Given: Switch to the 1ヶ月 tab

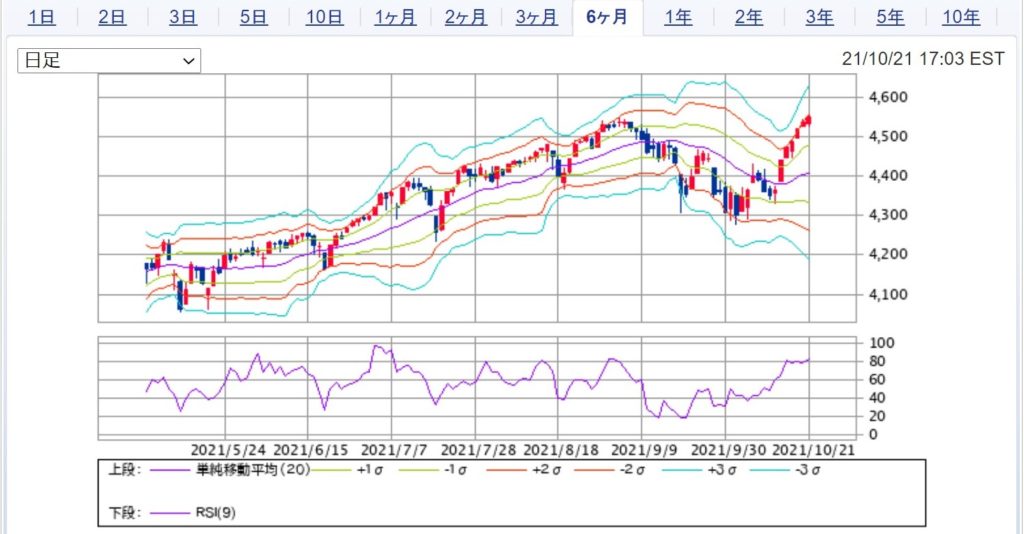Looking at the screenshot, I should pyautogui.click(x=396, y=17).
